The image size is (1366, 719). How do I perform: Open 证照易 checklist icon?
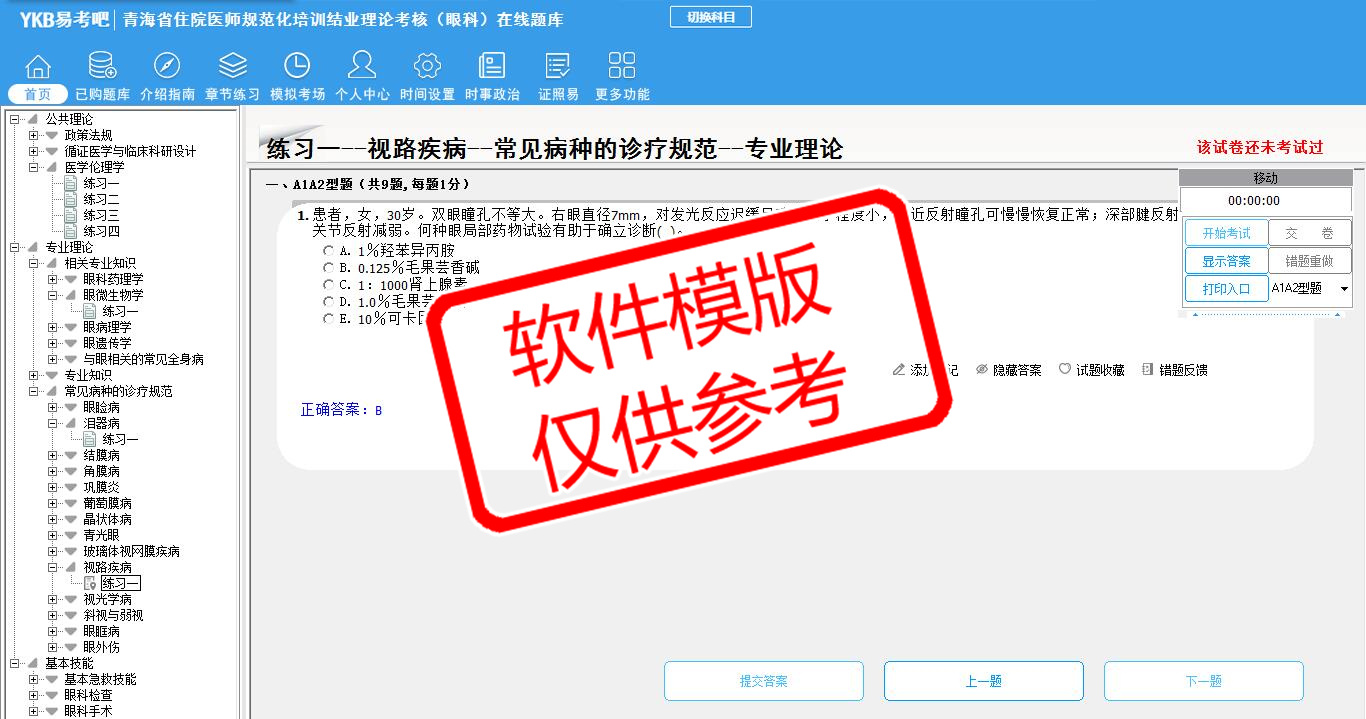pyautogui.click(x=558, y=67)
